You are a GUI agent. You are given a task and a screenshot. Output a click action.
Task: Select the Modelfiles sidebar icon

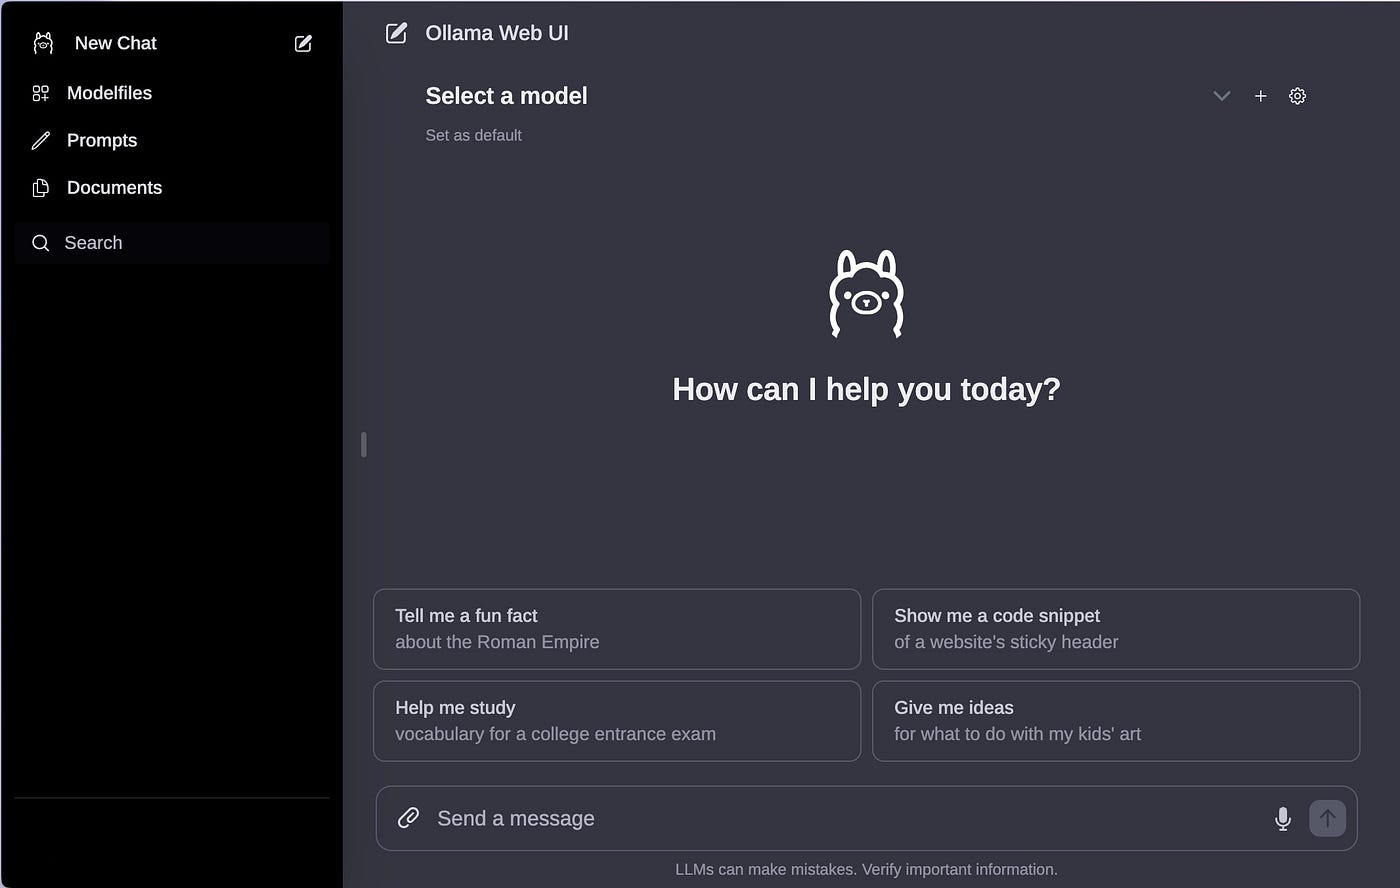[x=40, y=93]
